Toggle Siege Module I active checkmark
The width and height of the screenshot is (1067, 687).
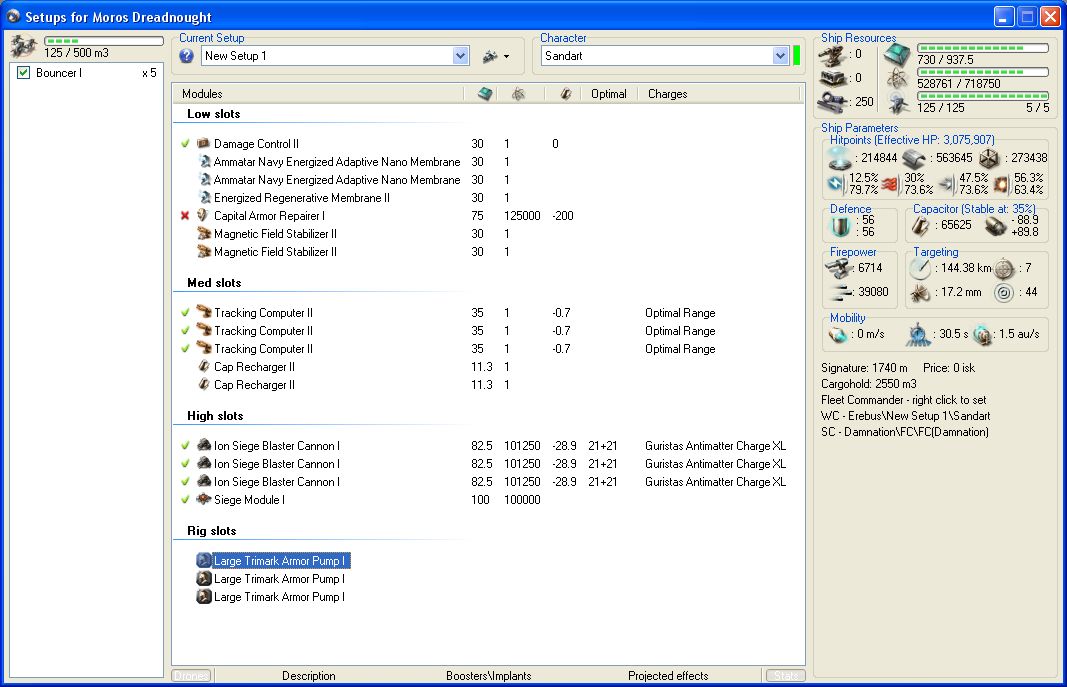coord(185,499)
